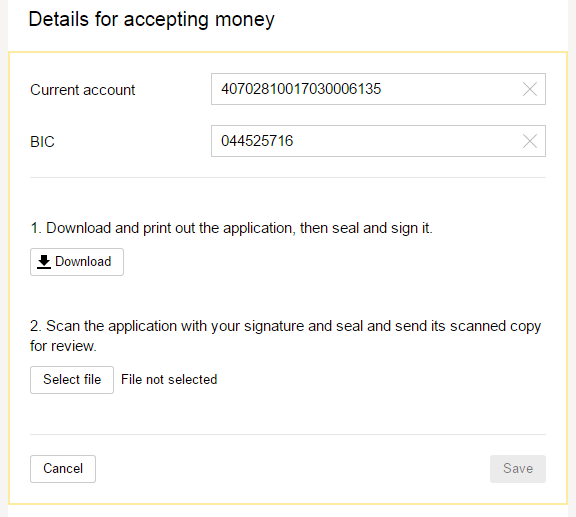
Task: Download the application form
Action: [77, 262]
